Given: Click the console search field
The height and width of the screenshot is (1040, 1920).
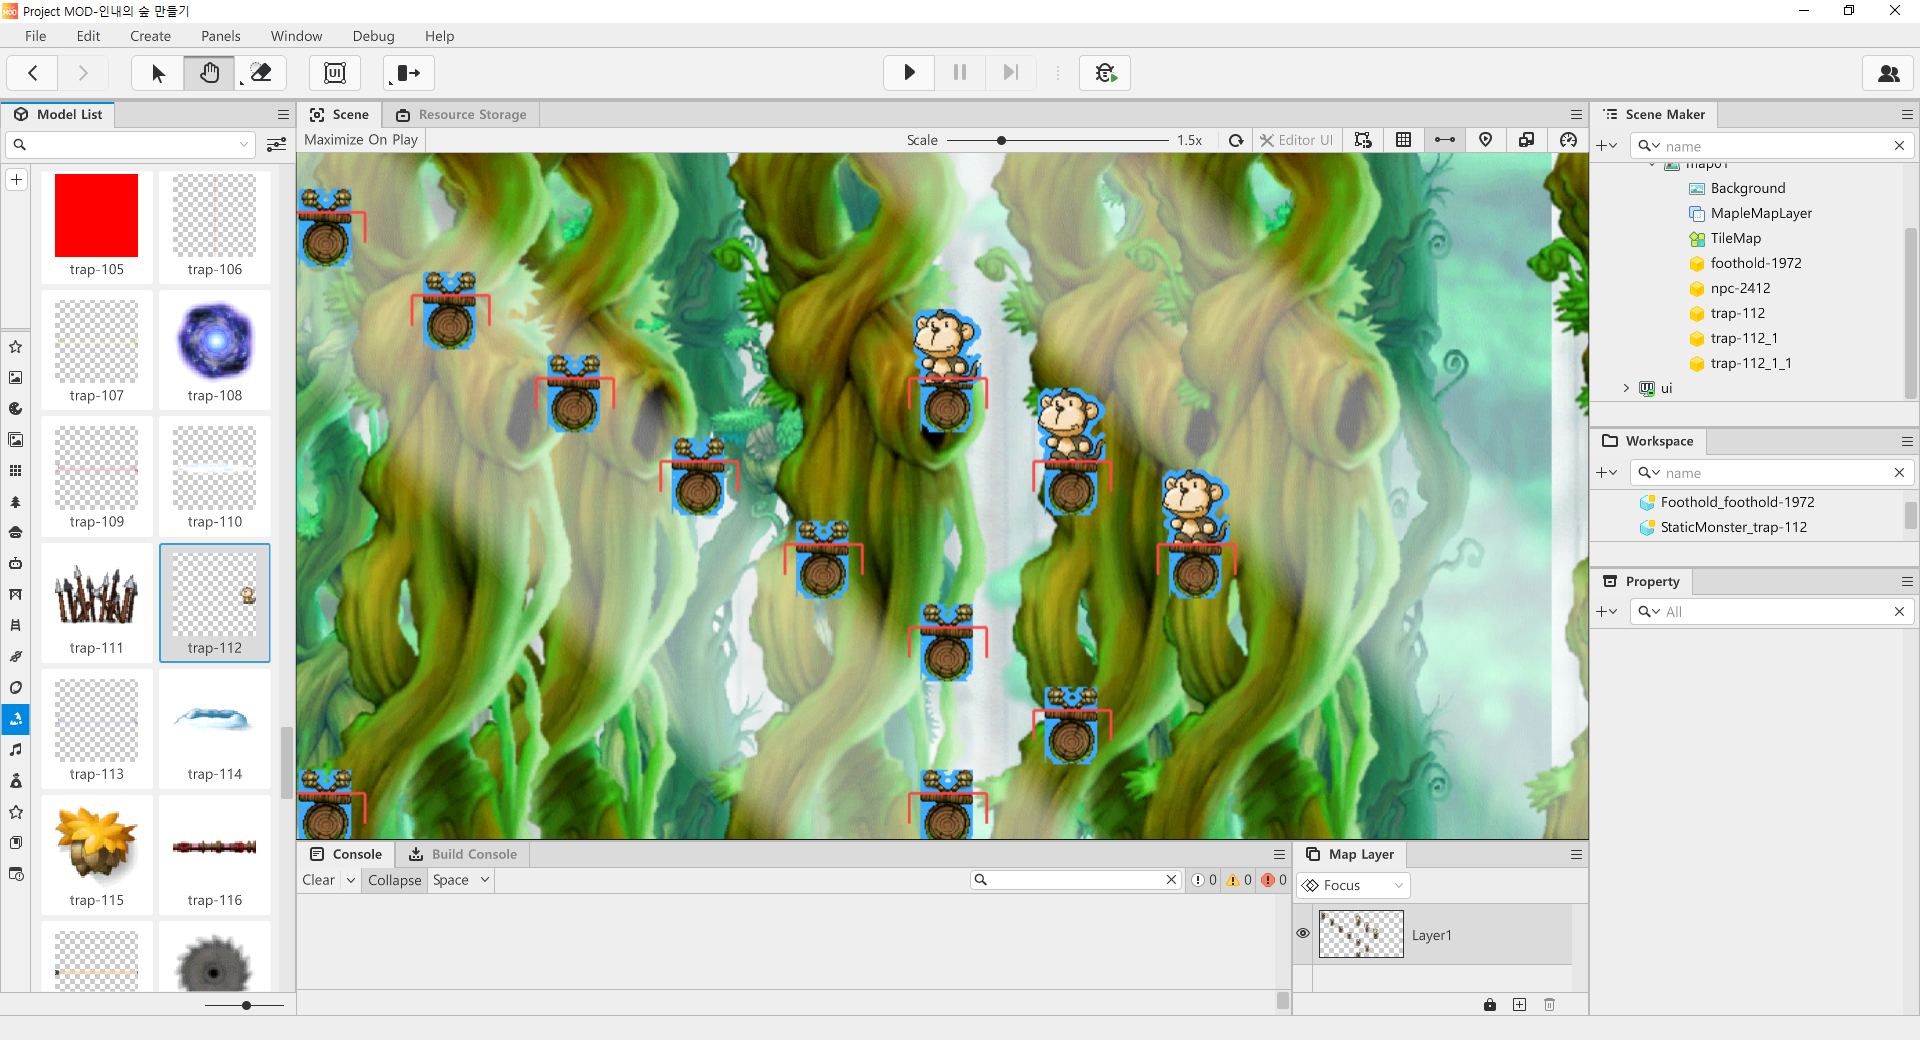Looking at the screenshot, I should click(1075, 880).
